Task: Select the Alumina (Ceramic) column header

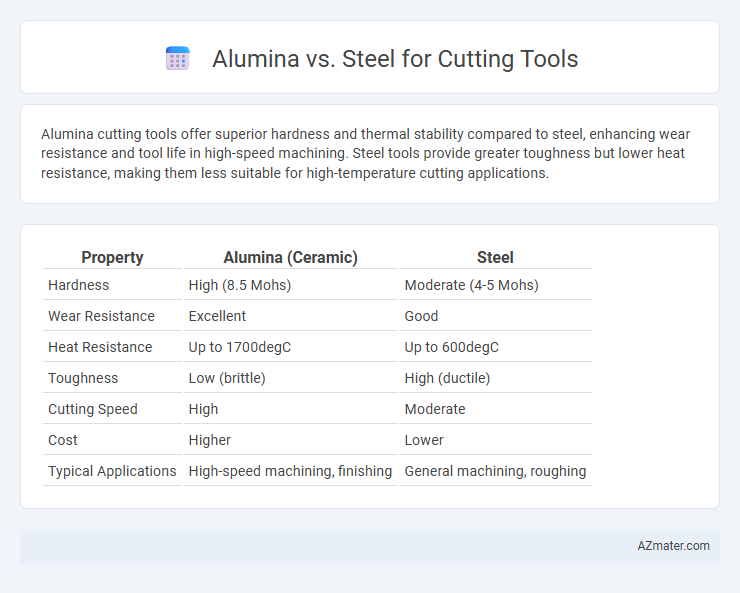Action: tap(290, 257)
